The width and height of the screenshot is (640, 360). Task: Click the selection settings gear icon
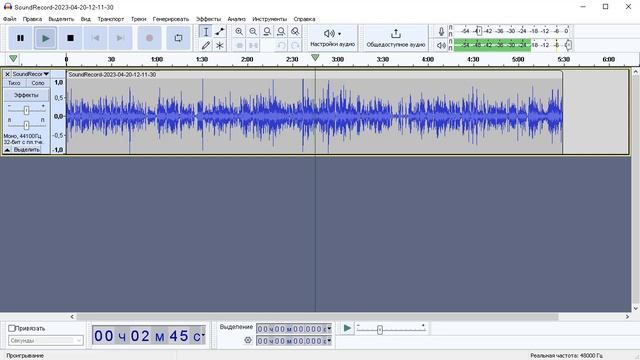[248, 340]
